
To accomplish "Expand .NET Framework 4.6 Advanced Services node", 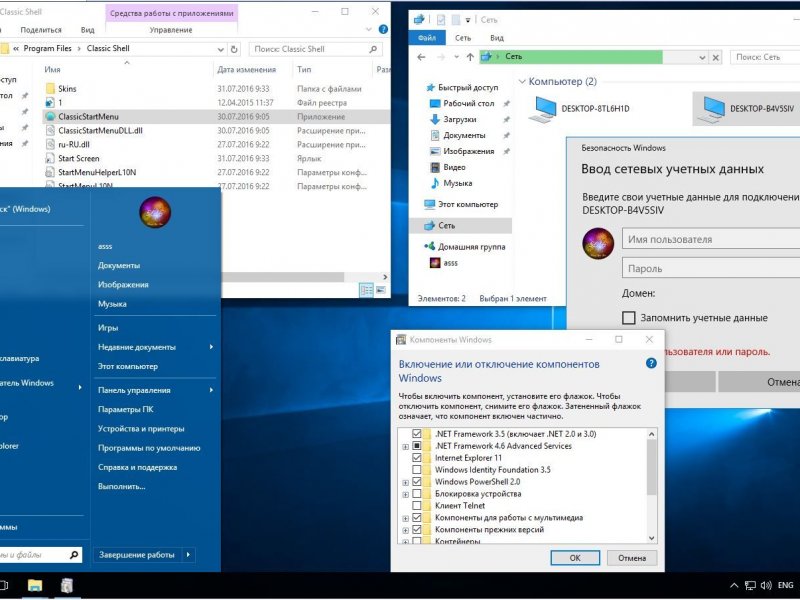I will coord(406,446).
